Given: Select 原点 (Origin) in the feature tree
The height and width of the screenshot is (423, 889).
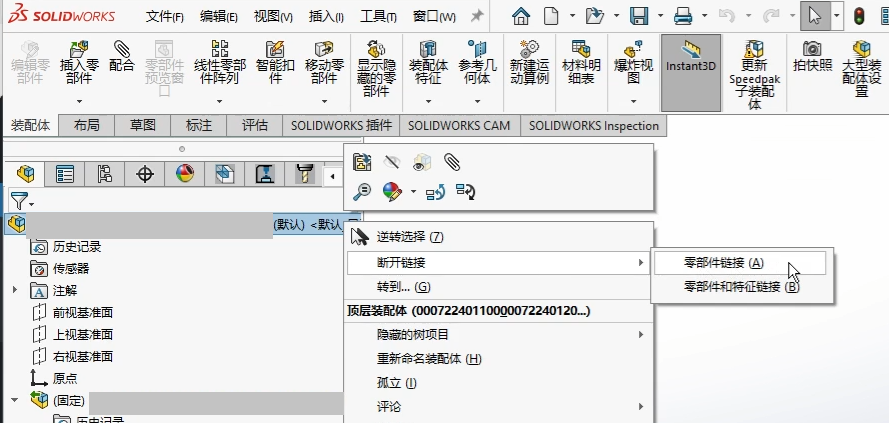Looking at the screenshot, I should [x=65, y=378].
